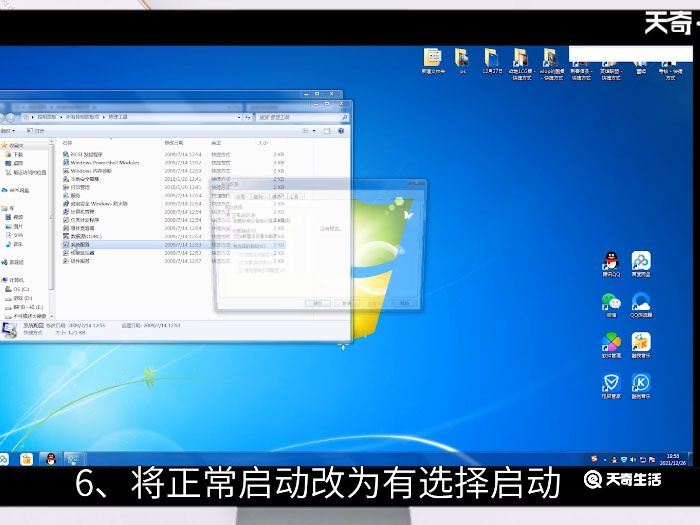Sort files by the 大小 column header
700x525 pixels.
click(x=263, y=143)
